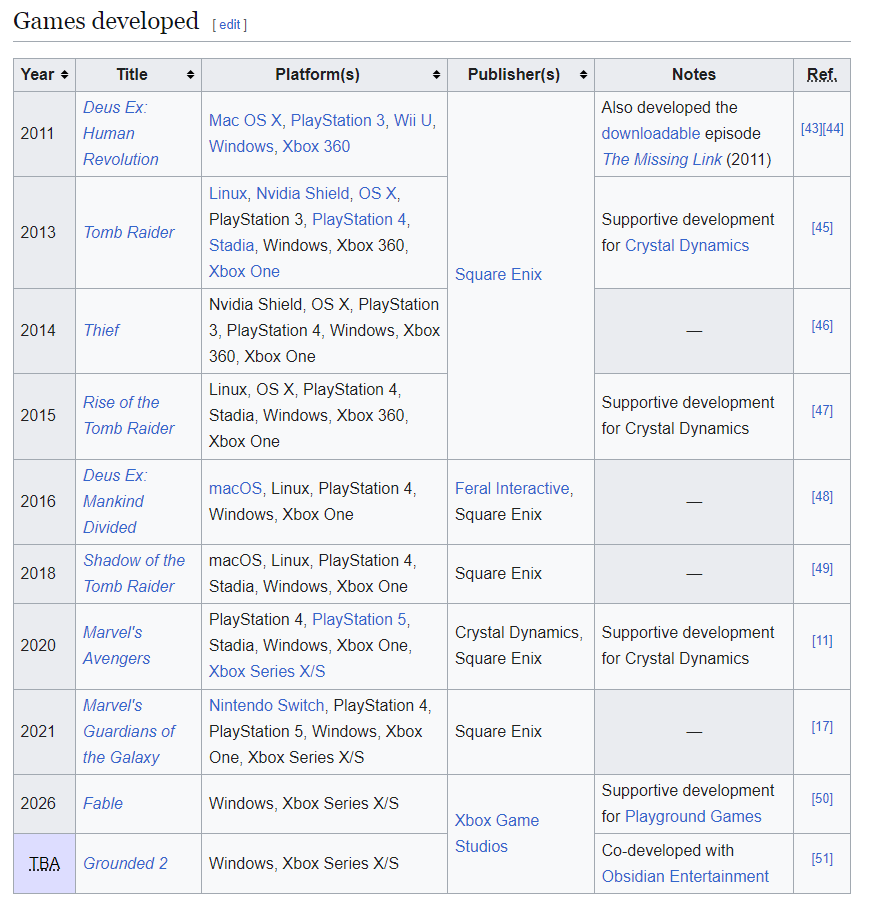Image resolution: width=875 pixels, height=905 pixels.
Task: Open the Grounded 2 link
Action: 125,863
